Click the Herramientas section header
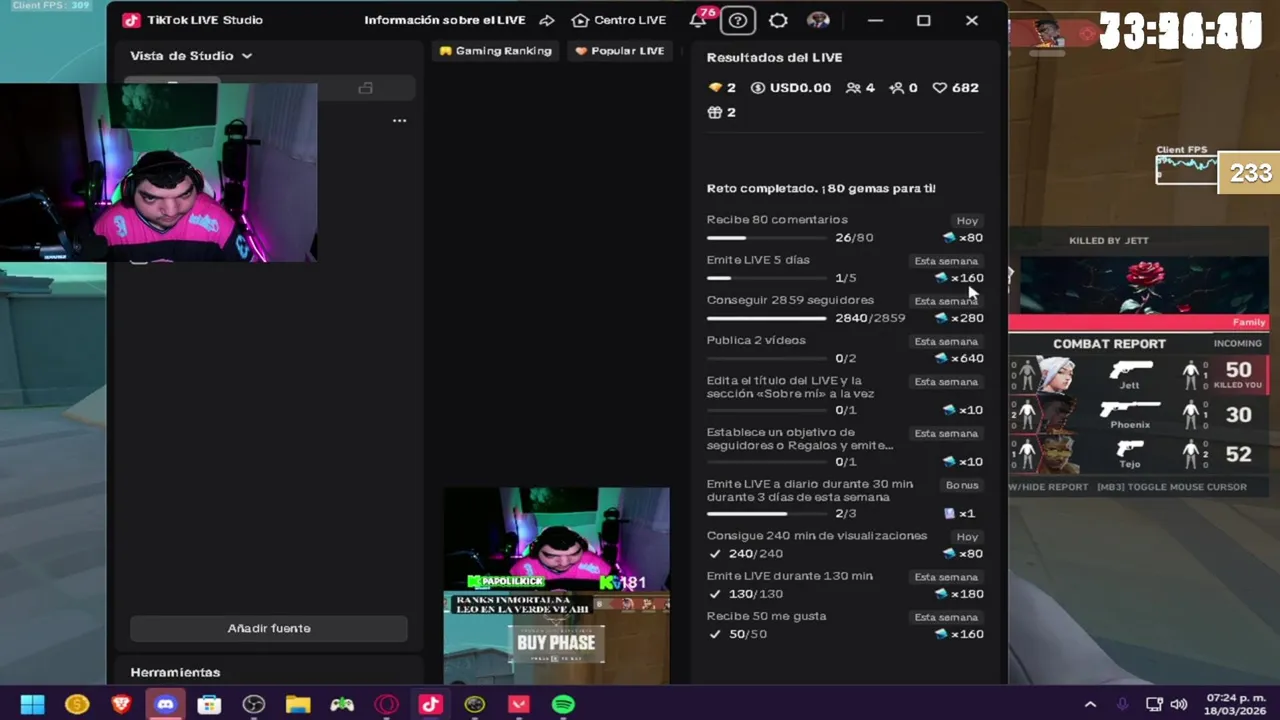The height and width of the screenshot is (720, 1280). coord(175,672)
